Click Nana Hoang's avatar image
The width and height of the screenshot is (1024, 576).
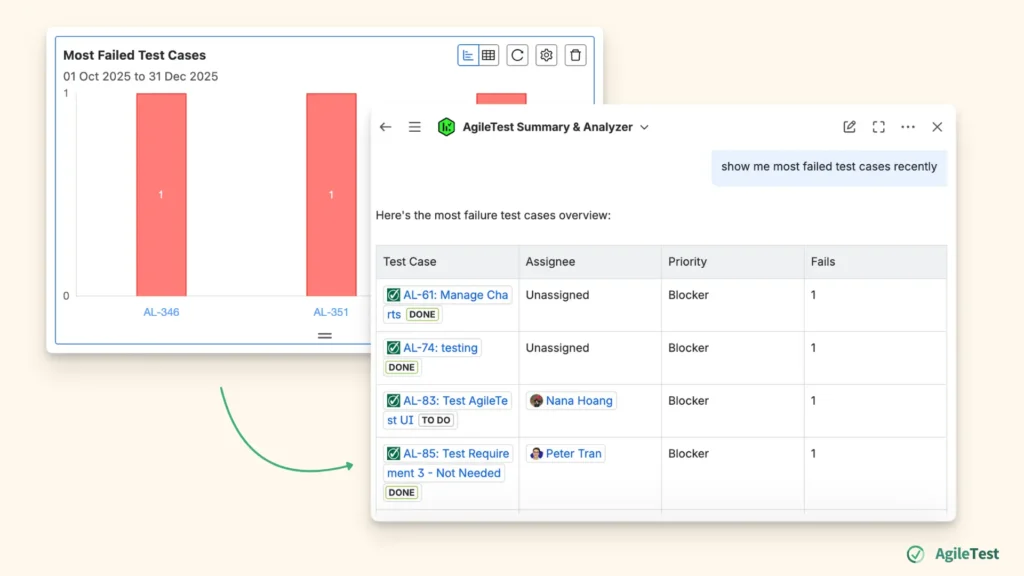pyautogui.click(x=536, y=401)
